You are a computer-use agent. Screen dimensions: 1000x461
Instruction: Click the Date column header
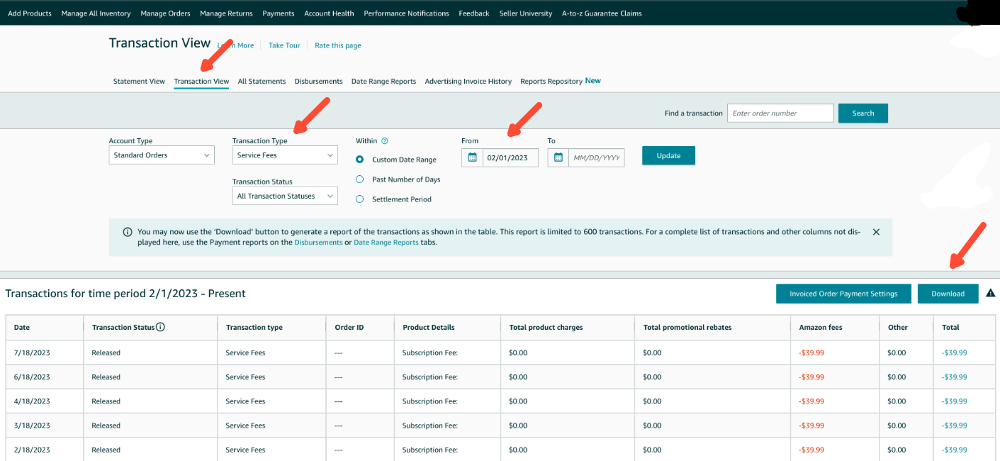[x=45, y=327]
